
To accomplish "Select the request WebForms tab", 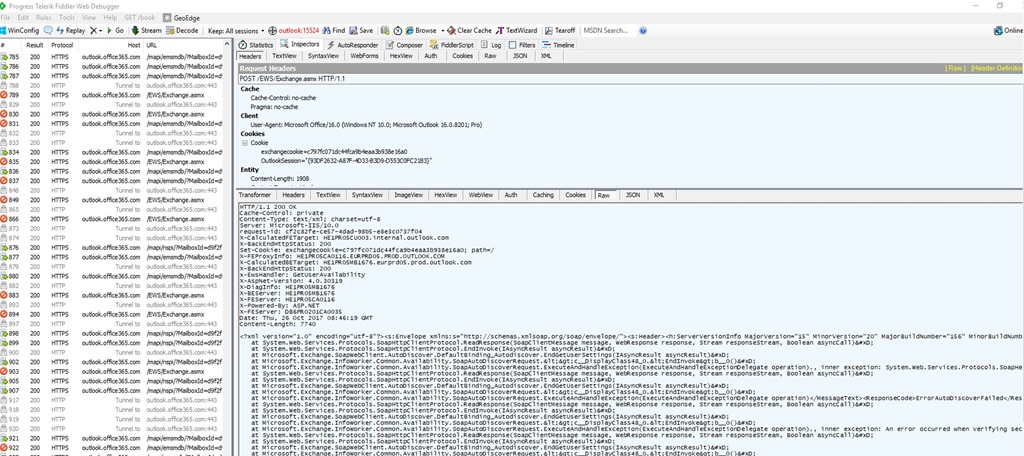I will [x=364, y=56].
